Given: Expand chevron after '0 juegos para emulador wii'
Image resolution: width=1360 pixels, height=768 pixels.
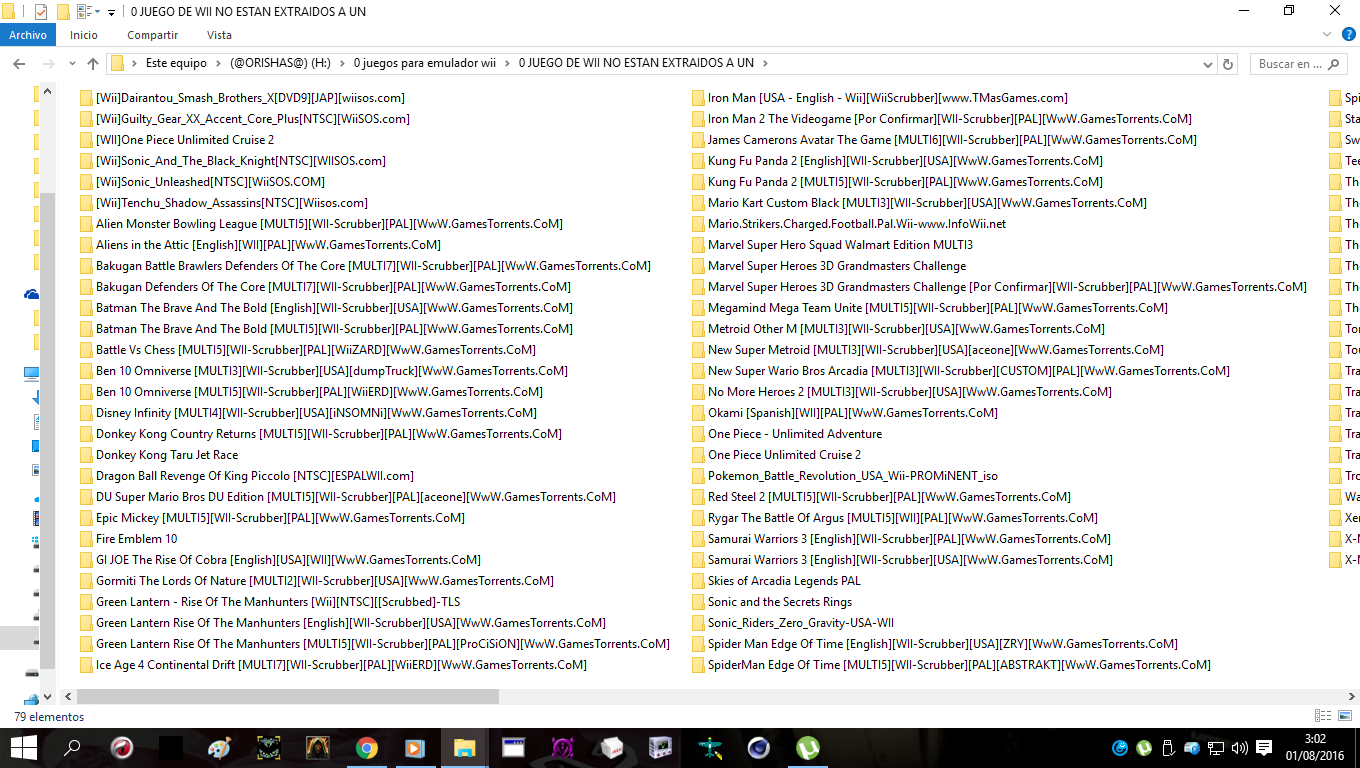Looking at the screenshot, I should 507,63.
